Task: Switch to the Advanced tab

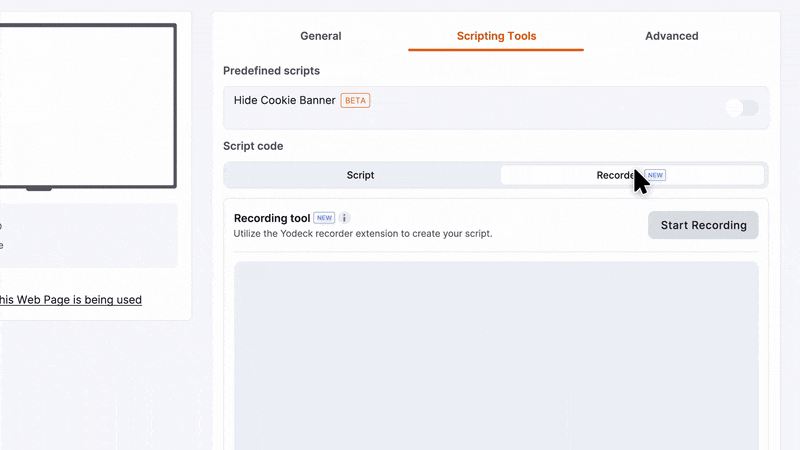Action: tap(671, 36)
